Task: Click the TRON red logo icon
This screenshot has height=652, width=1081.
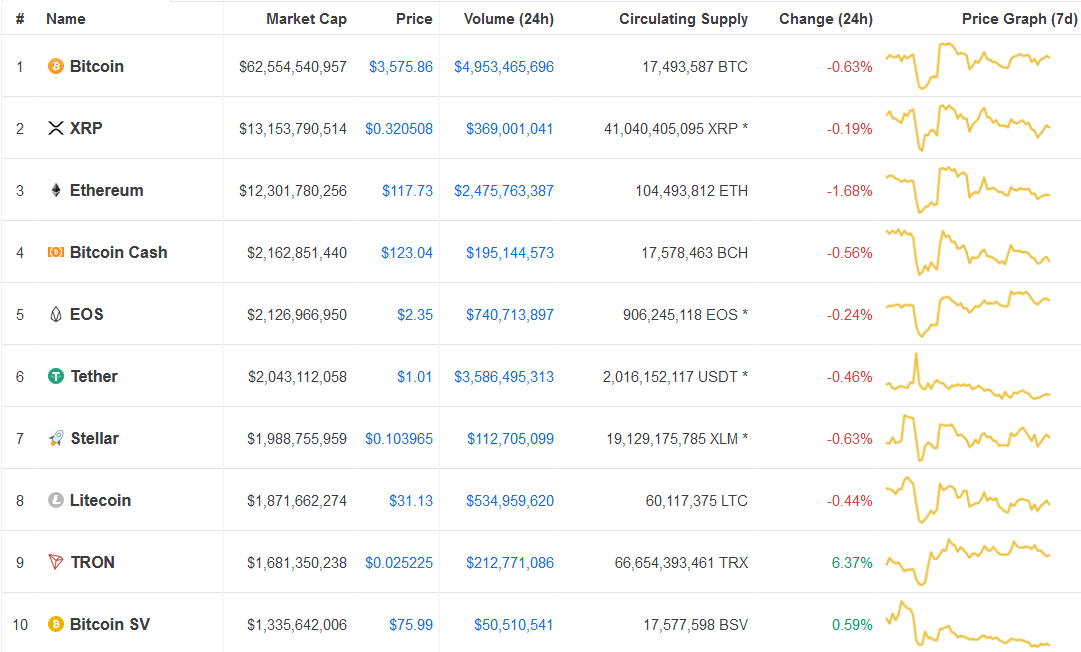Action: 56,562
